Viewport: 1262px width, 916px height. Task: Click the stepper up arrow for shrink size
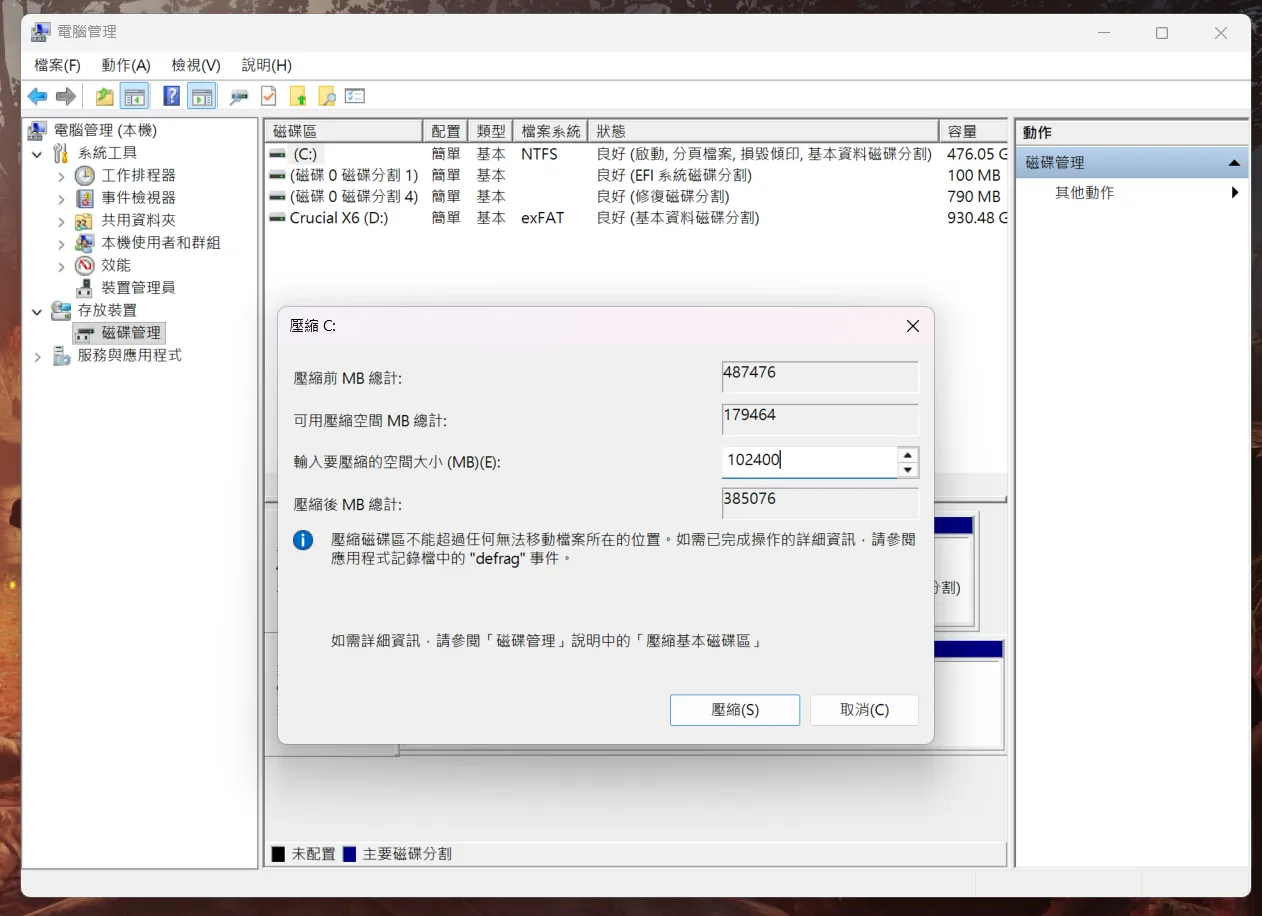click(x=907, y=455)
